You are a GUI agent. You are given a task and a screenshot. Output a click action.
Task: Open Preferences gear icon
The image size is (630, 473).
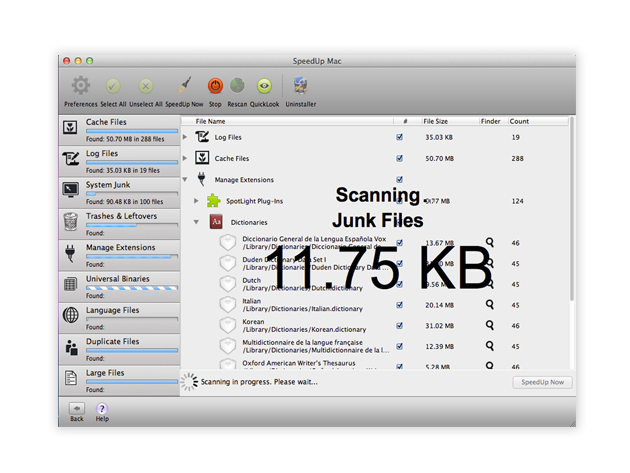pos(81,85)
